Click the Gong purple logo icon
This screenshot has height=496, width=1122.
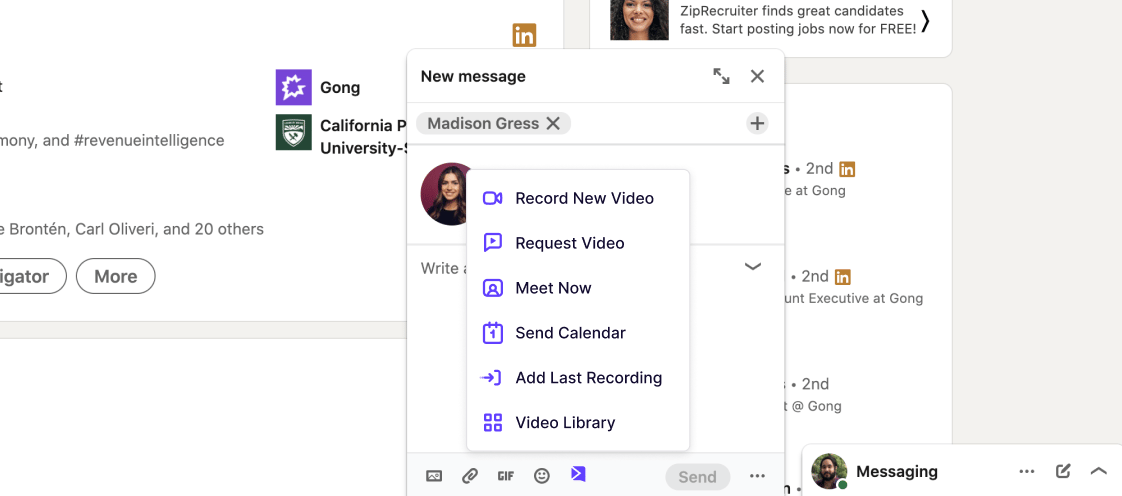tap(293, 87)
